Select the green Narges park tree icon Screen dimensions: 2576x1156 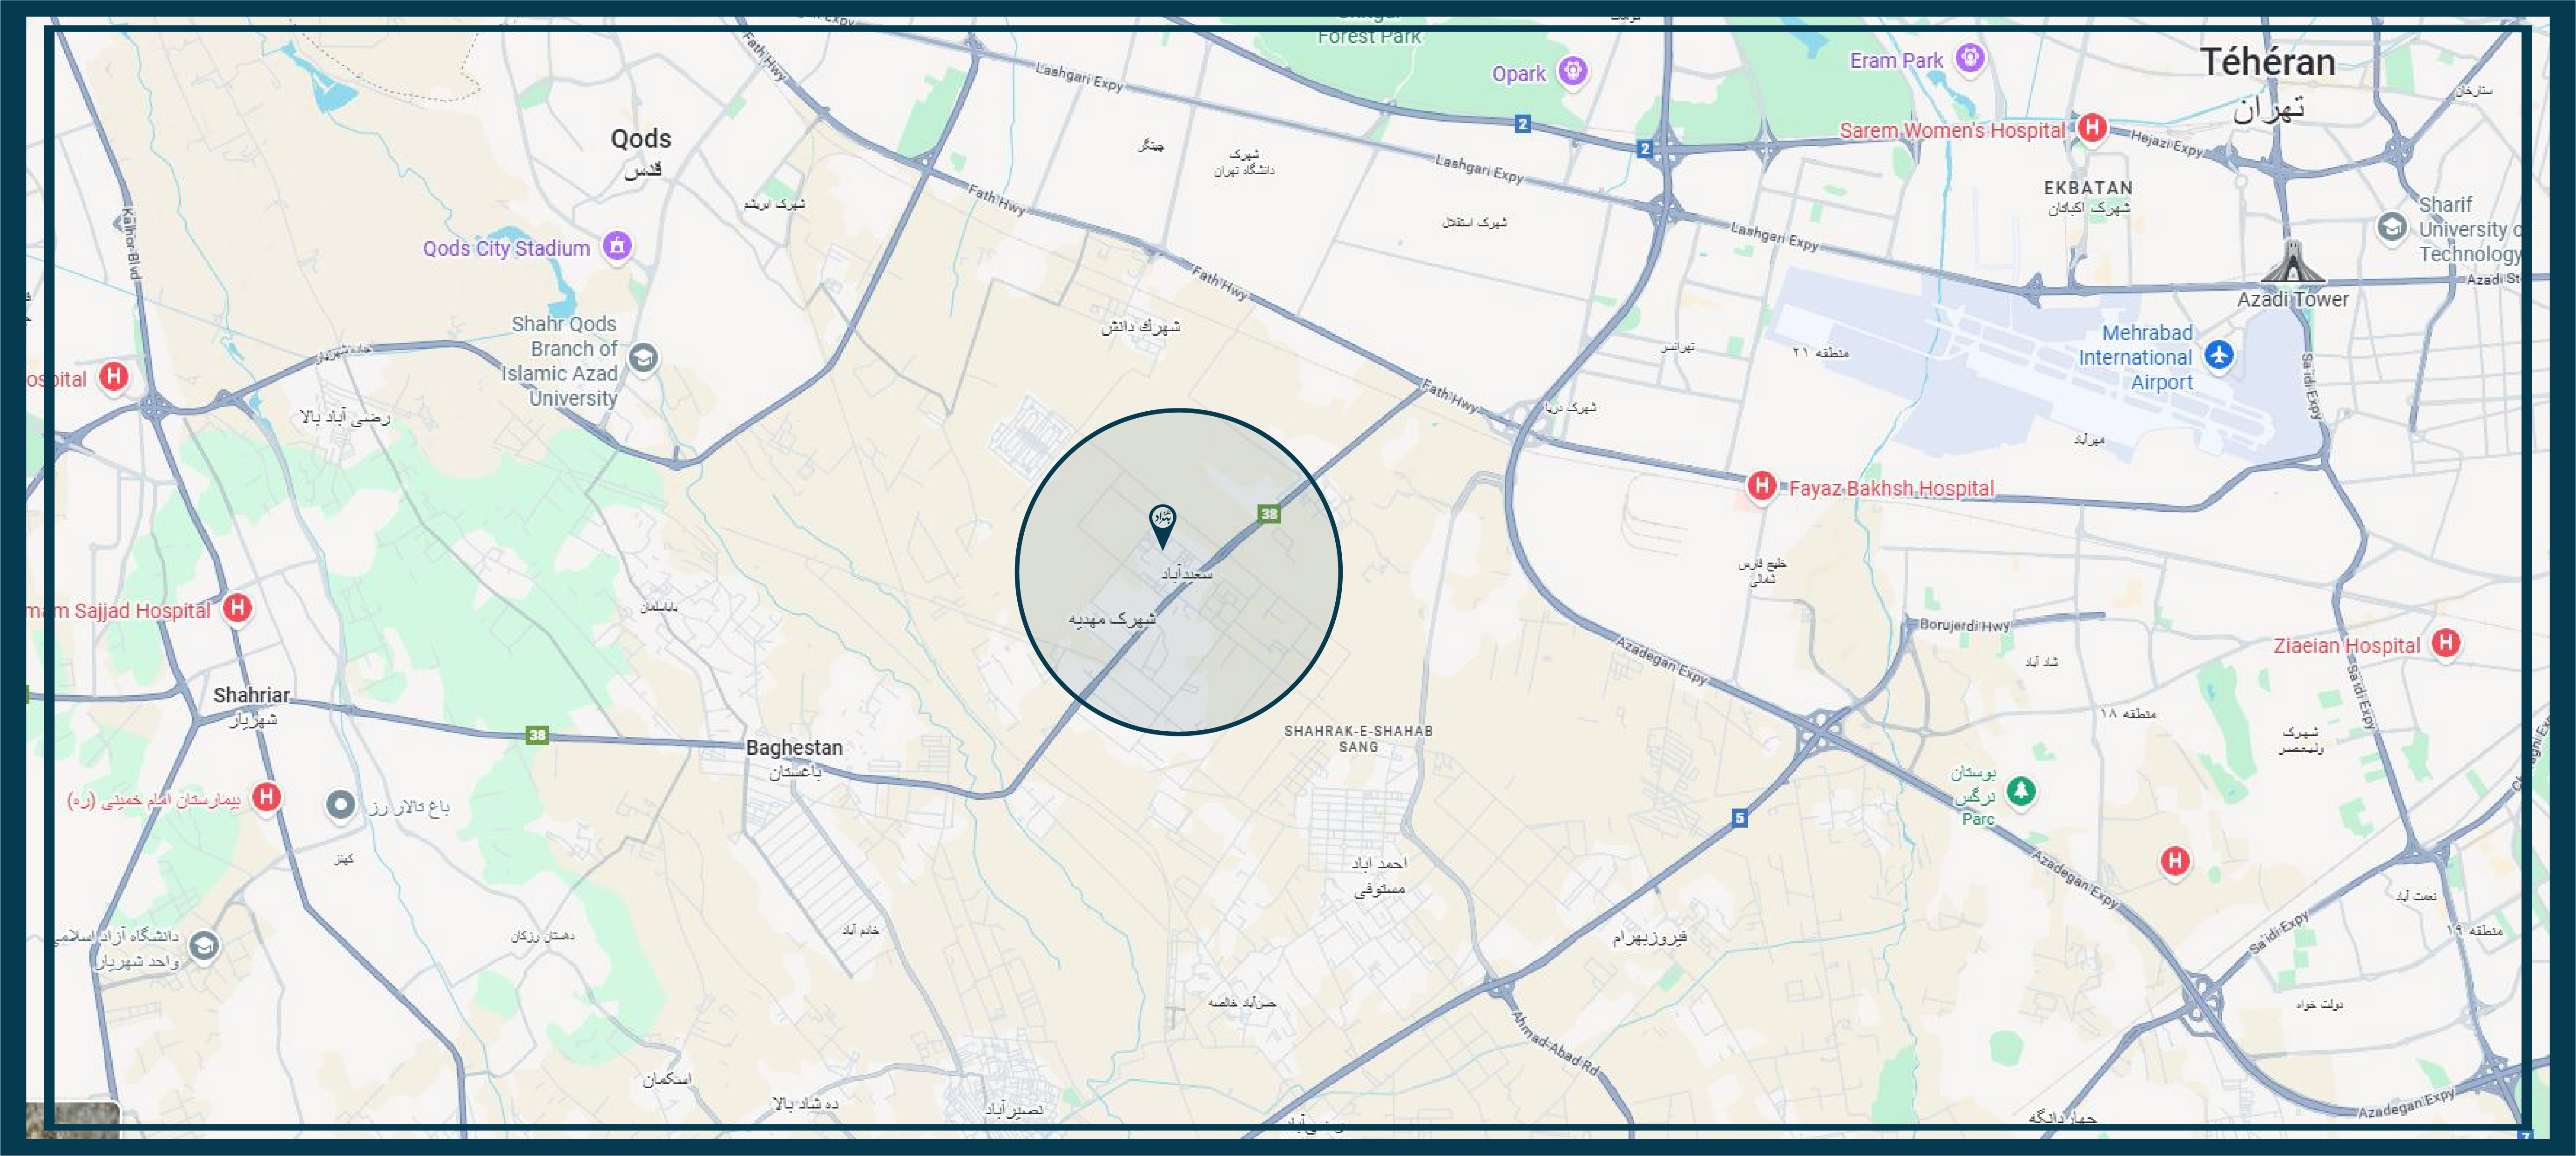click(x=2020, y=791)
